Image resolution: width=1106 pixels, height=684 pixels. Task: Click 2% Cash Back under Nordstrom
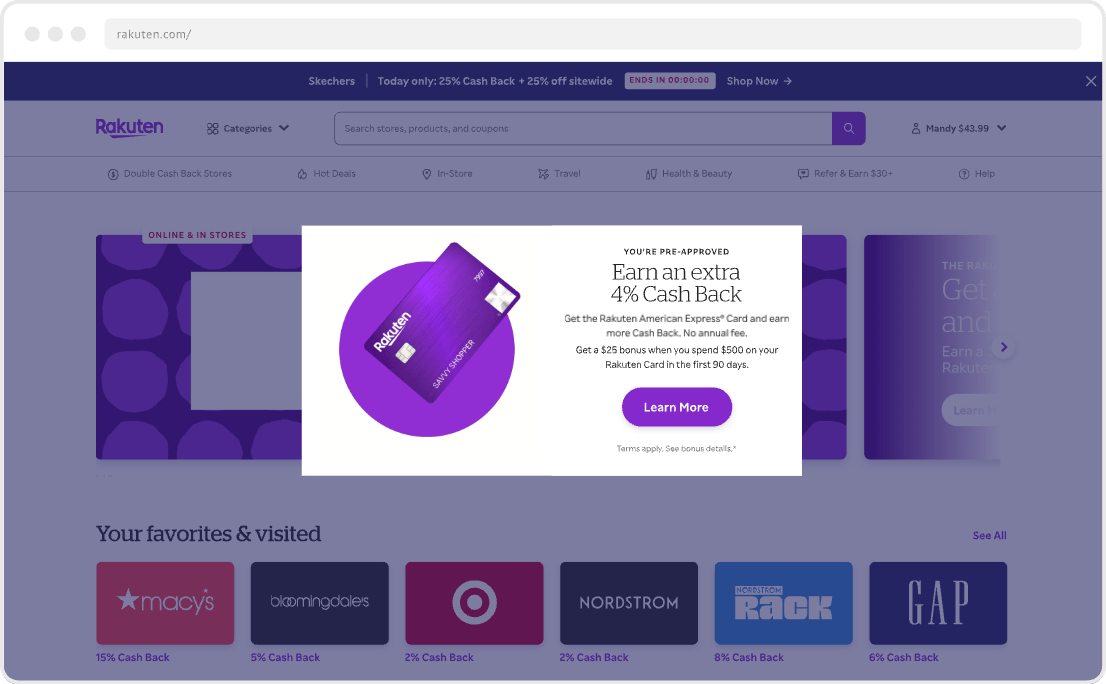point(594,657)
